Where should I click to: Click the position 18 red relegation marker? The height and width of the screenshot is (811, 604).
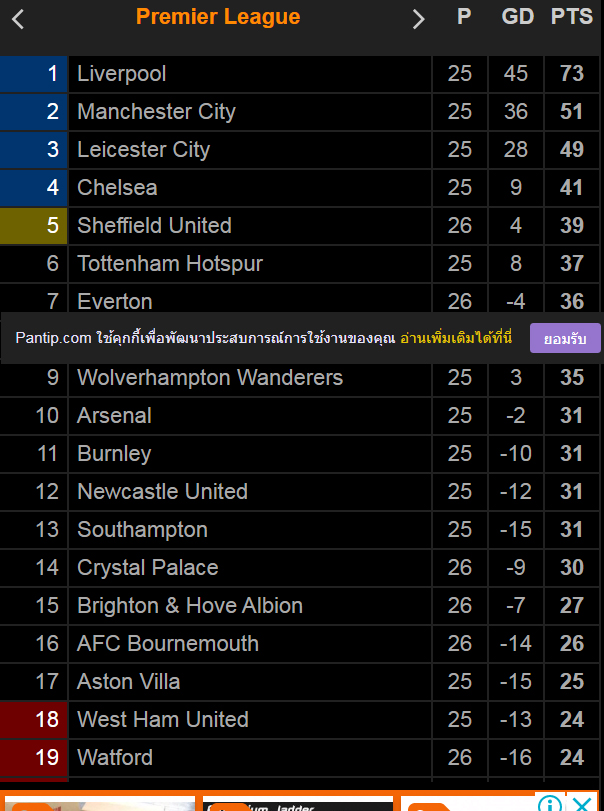point(34,720)
